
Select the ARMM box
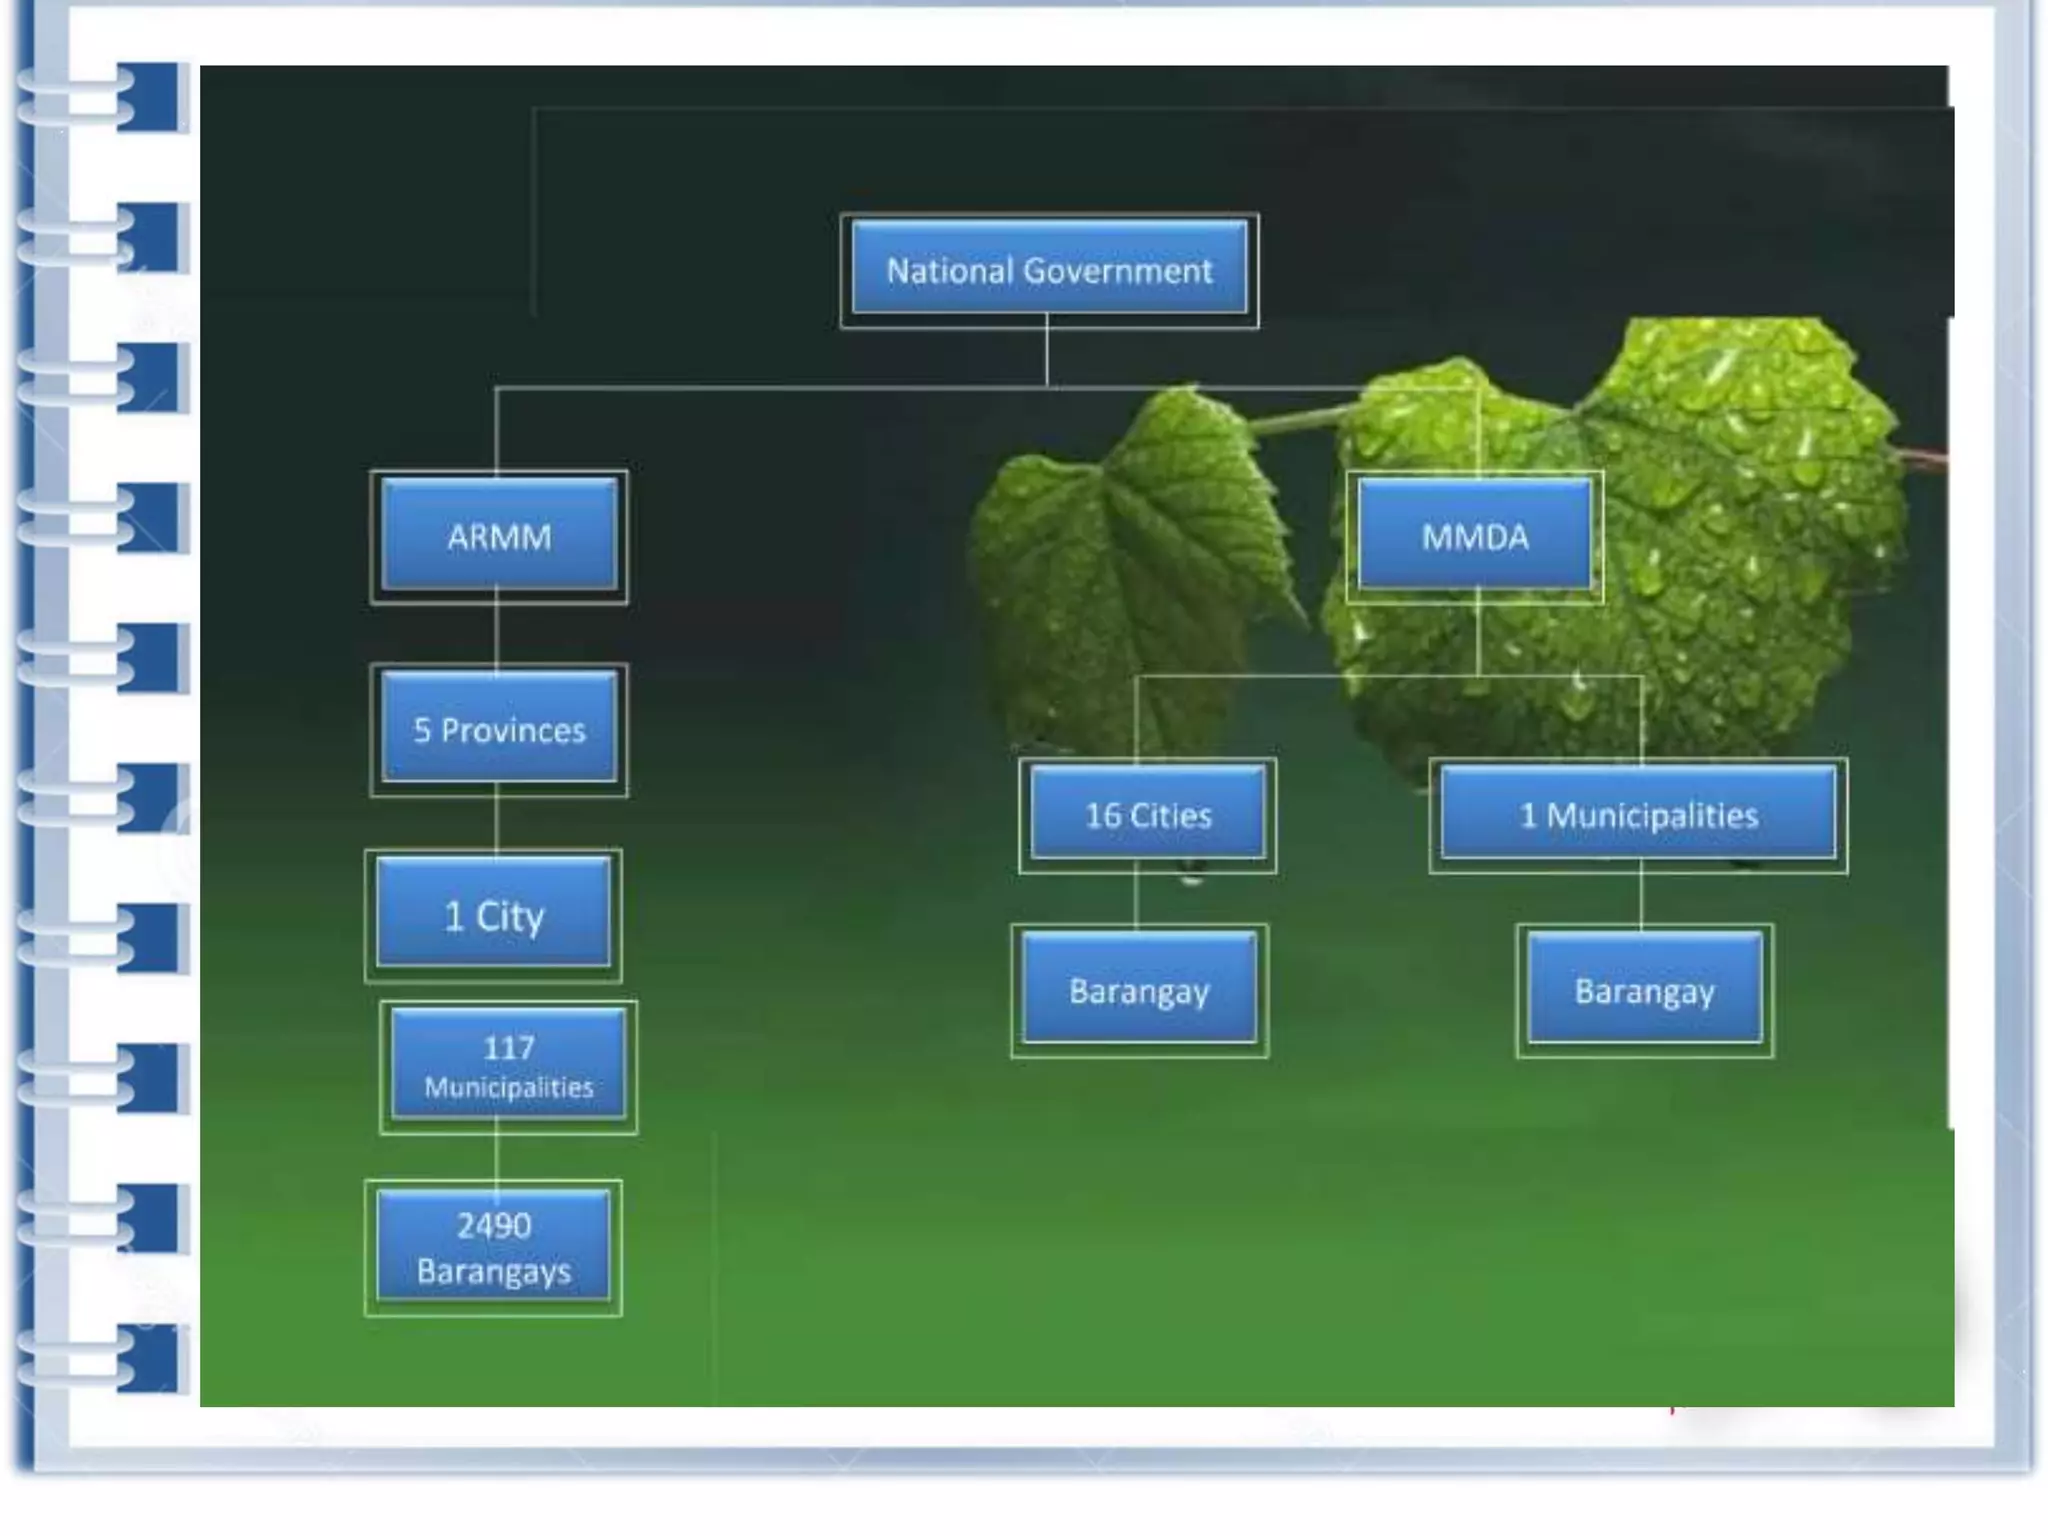[x=498, y=537]
